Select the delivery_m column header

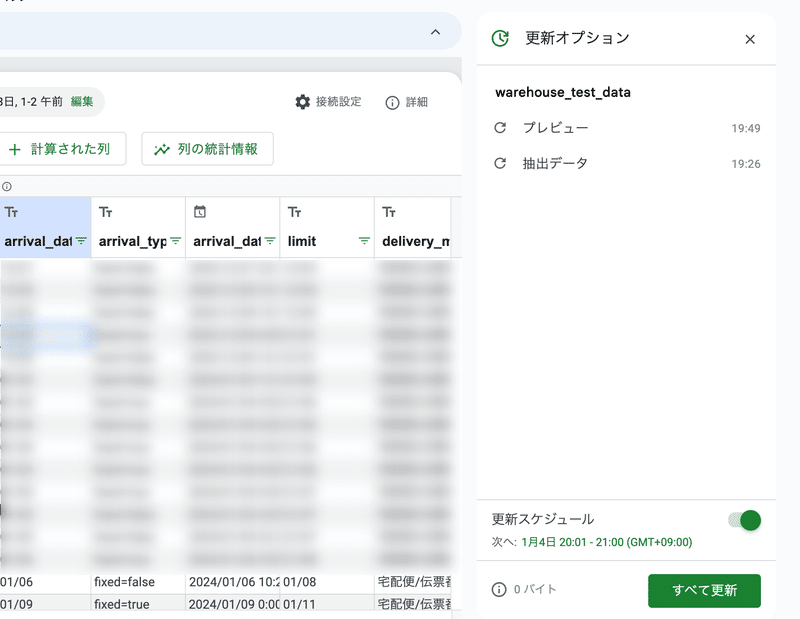[x=413, y=227]
